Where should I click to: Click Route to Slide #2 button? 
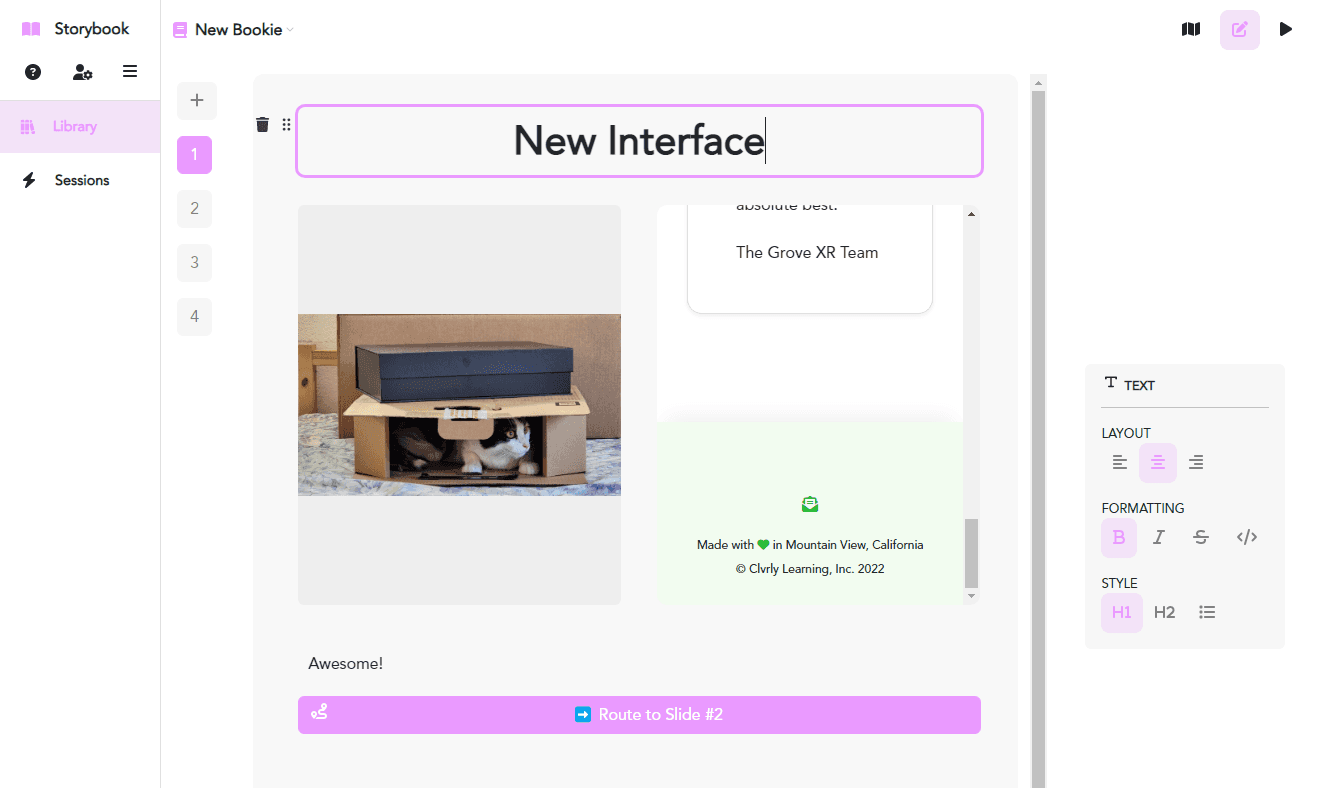(639, 715)
